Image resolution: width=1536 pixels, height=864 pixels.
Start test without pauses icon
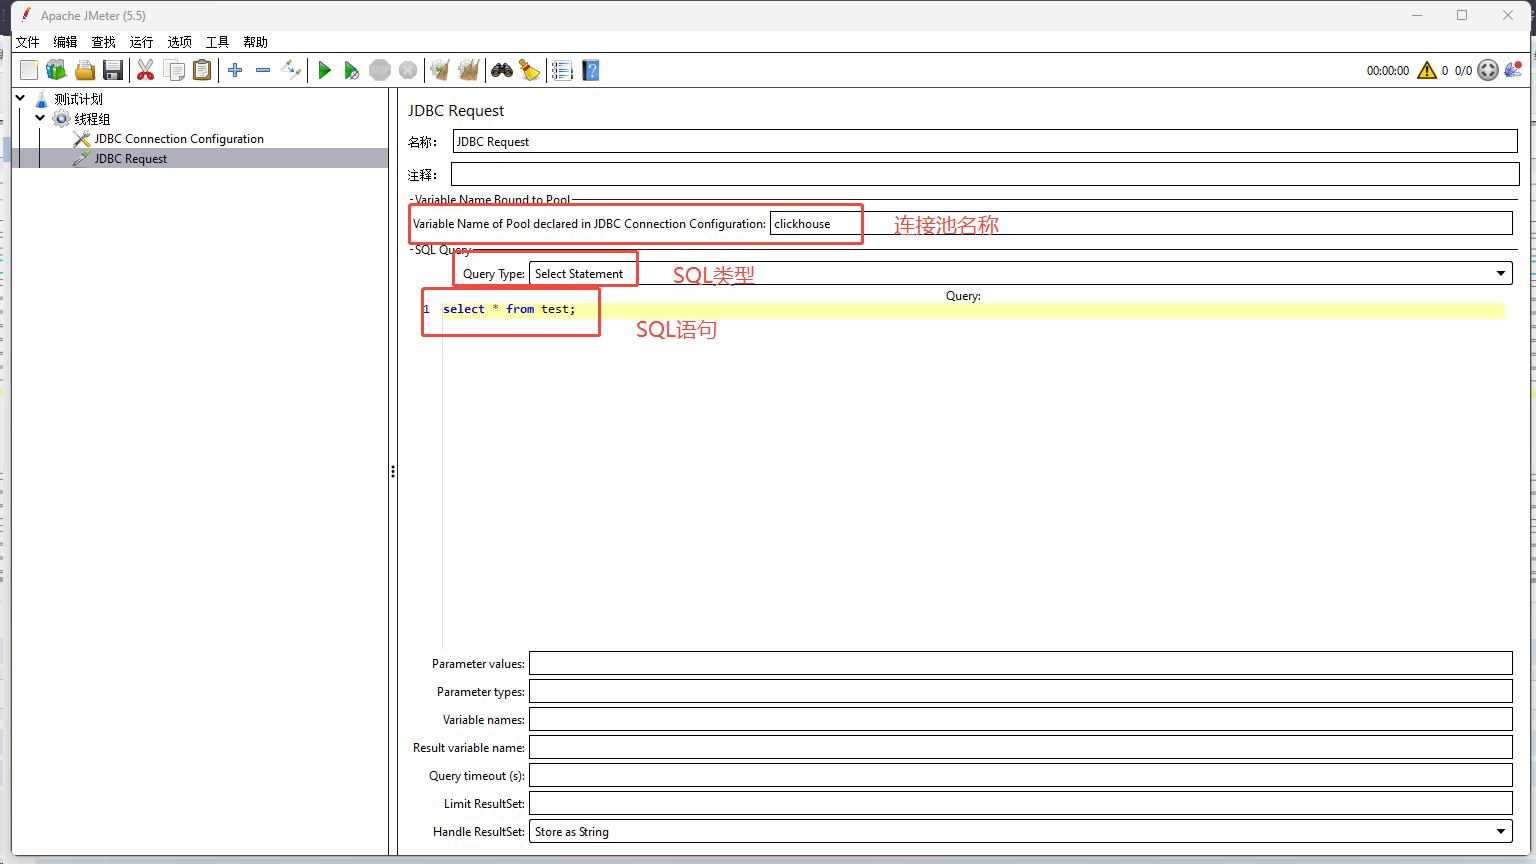[351, 70]
